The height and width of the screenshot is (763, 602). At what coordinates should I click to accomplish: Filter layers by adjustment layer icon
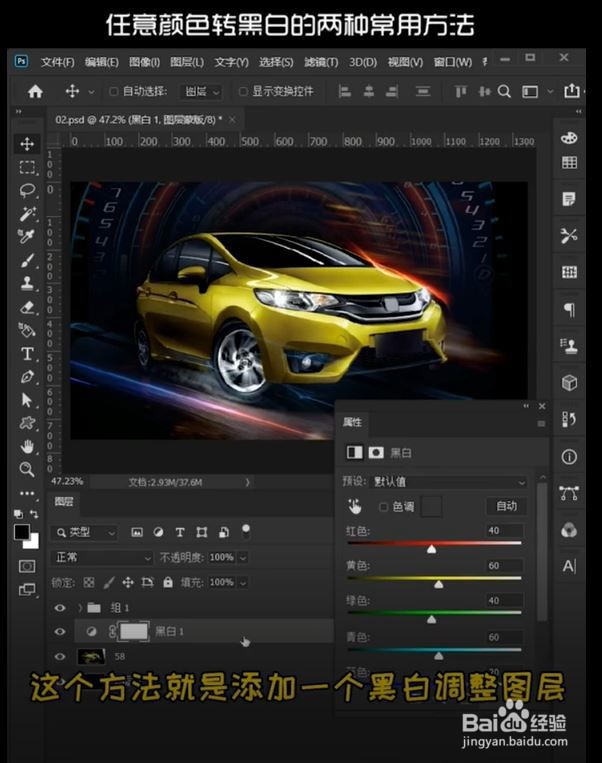[158, 532]
